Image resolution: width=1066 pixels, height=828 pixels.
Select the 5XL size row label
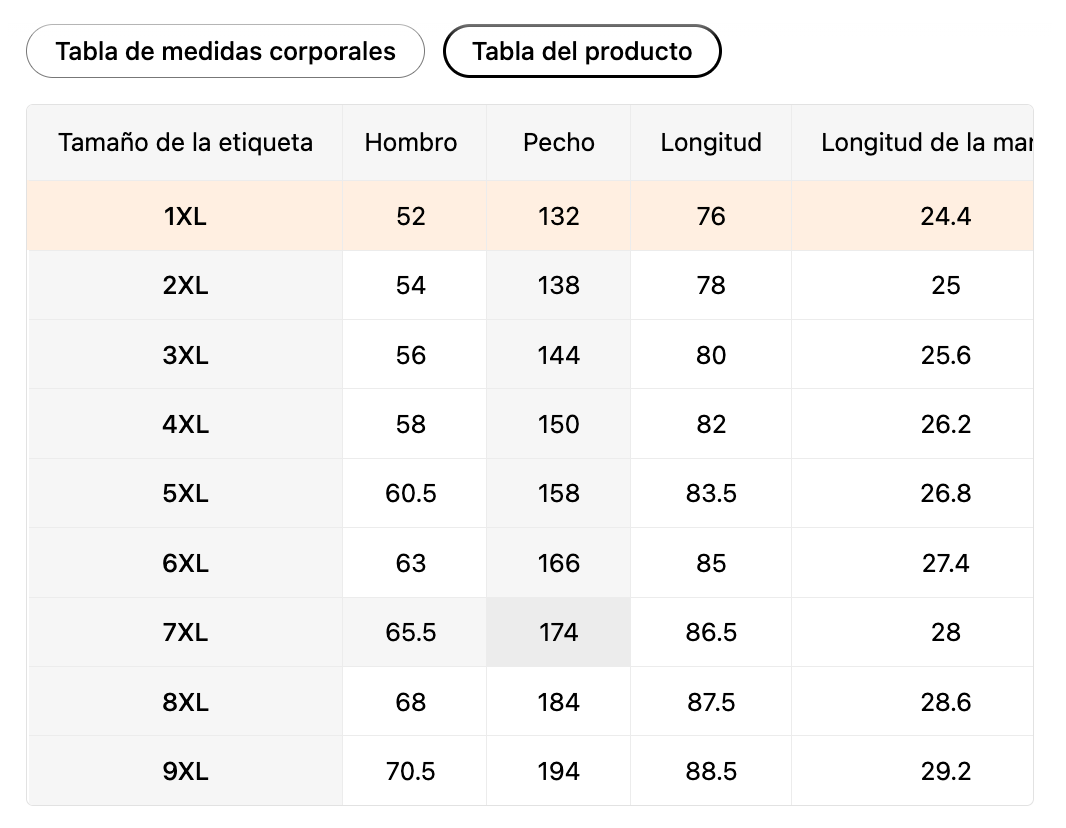click(x=185, y=494)
